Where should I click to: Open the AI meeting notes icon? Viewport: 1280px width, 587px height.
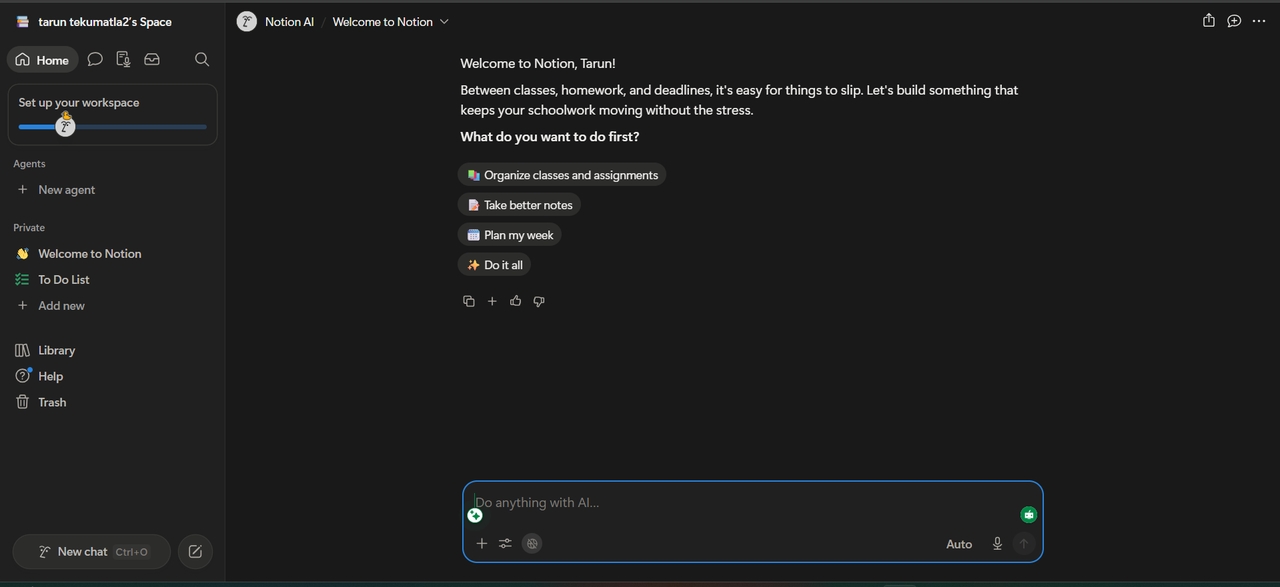(x=123, y=60)
